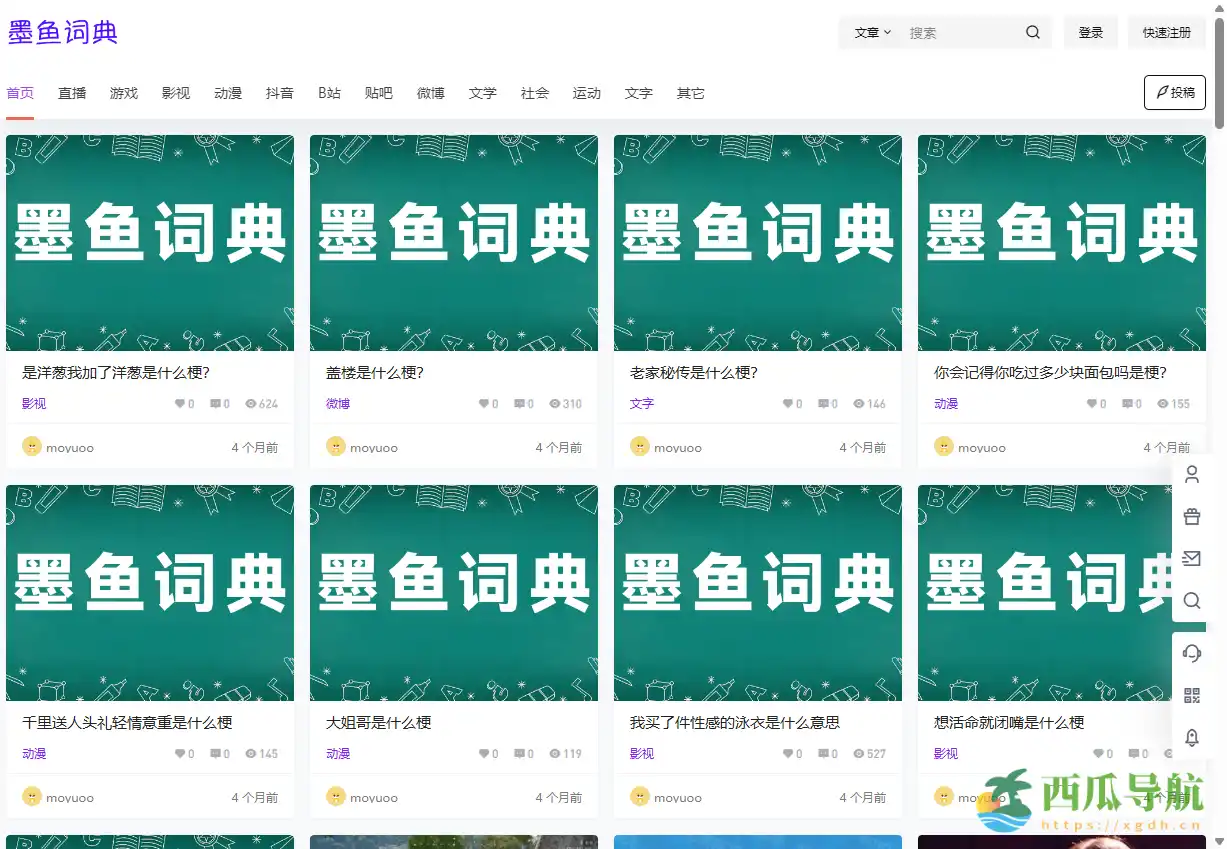Screen dimensions: 1227x849
Task: Click the gift icon on the right sidebar
Action: [1191, 517]
